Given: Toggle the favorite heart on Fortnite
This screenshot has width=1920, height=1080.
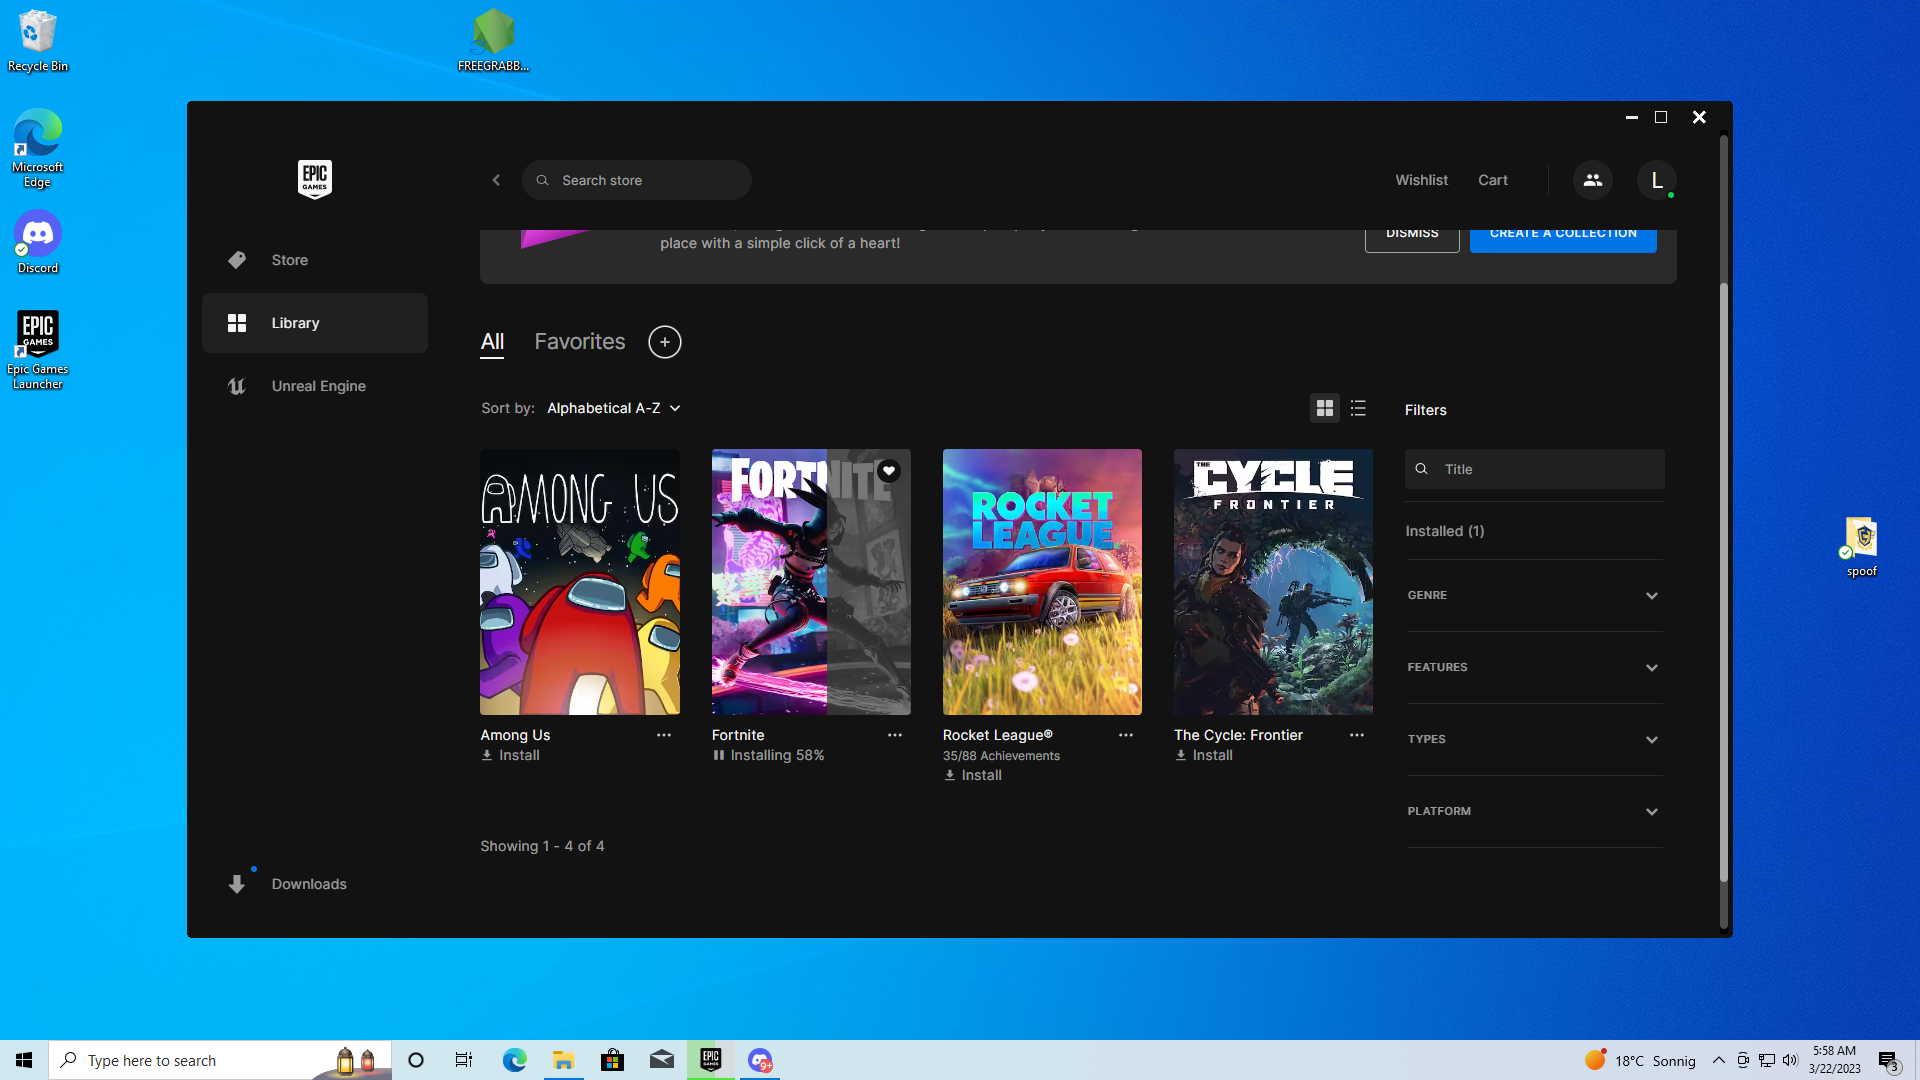Looking at the screenshot, I should coord(888,471).
